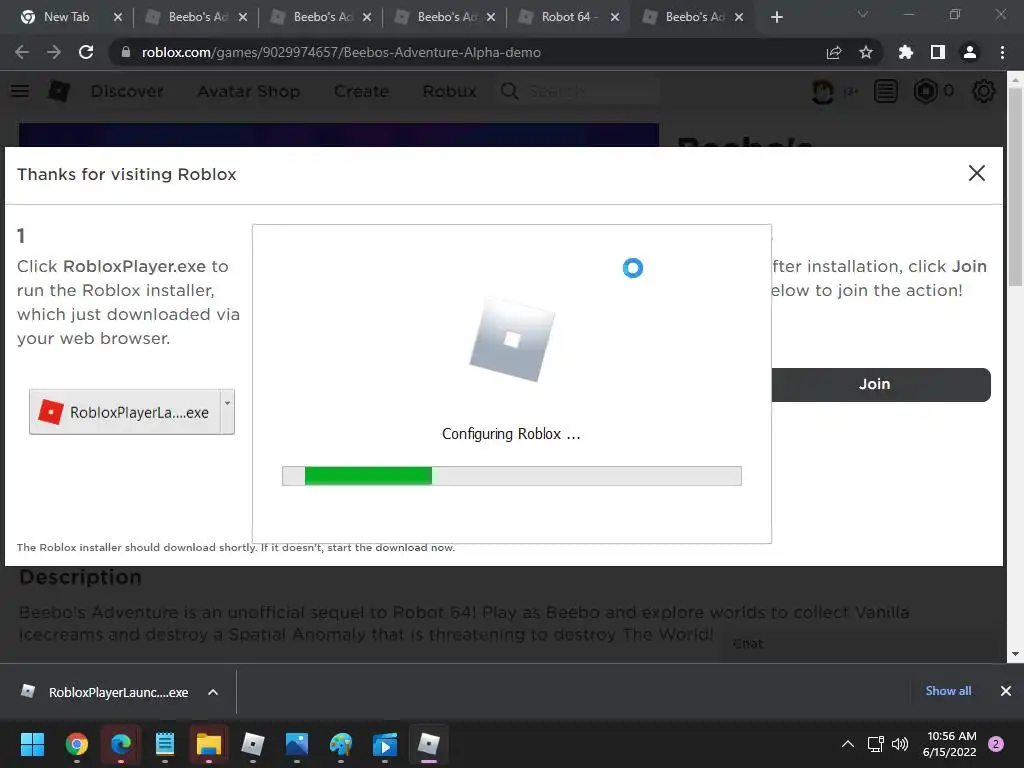The image size is (1024, 768).
Task: Expand the arrow beside RobloxPlayerLa....exe in dialog
Action: (x=227, y=412)
